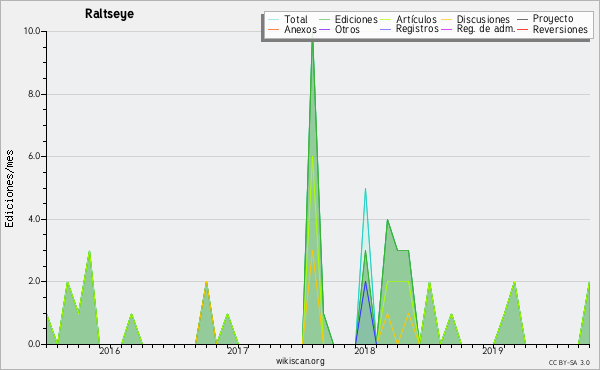Click the Total cyan line swatch

click(x=274, y=20)
